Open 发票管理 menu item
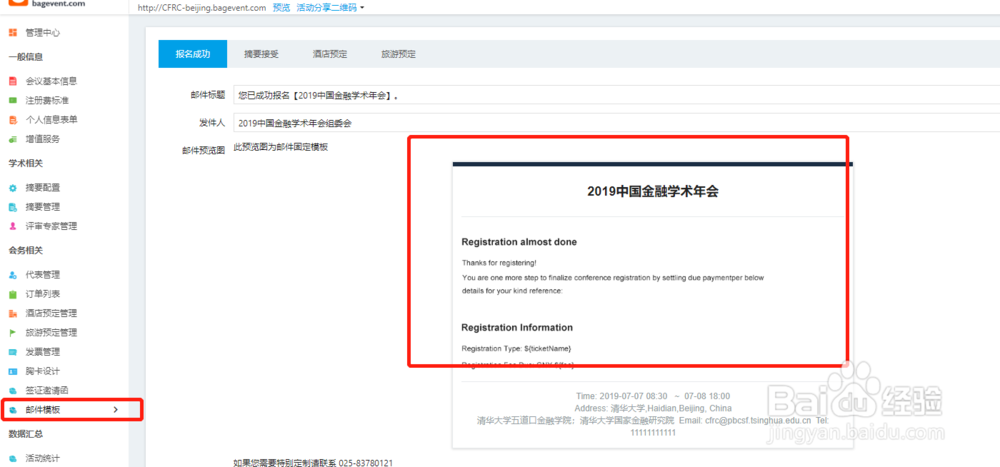This screenshot has width=1000, height=467. (43, 352)
